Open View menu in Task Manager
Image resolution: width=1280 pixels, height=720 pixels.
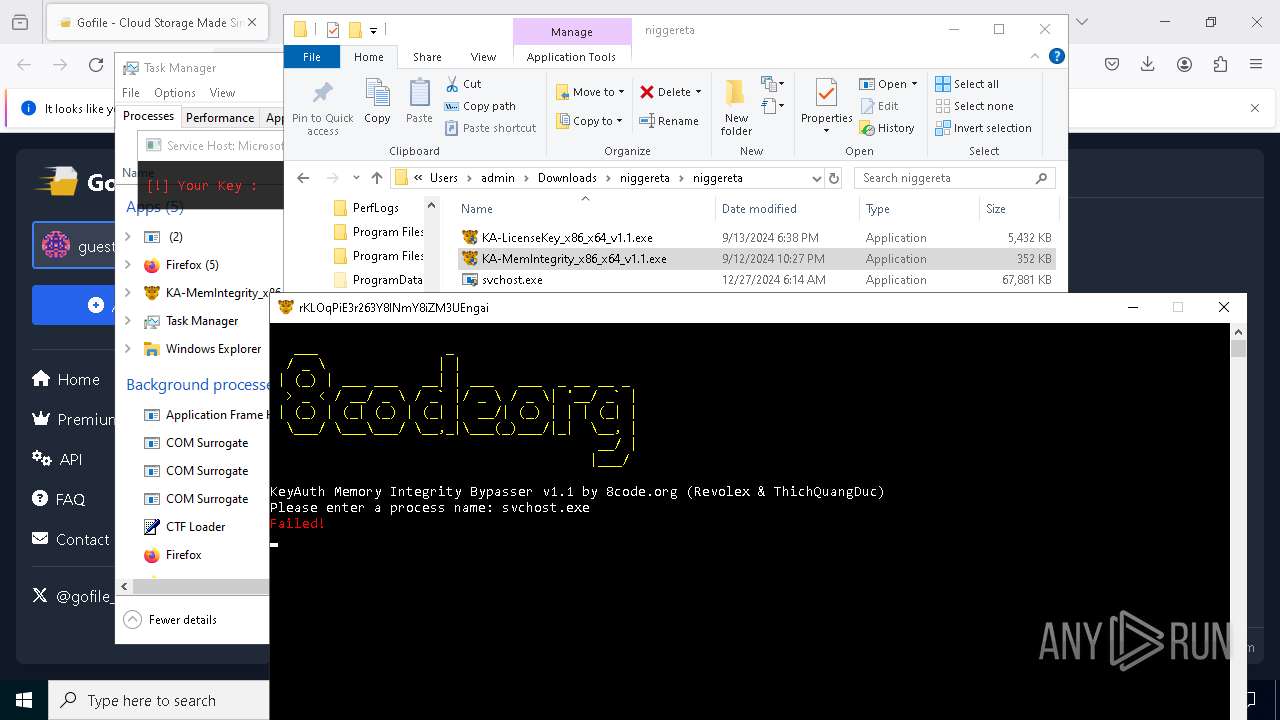(x=222, y=93)
